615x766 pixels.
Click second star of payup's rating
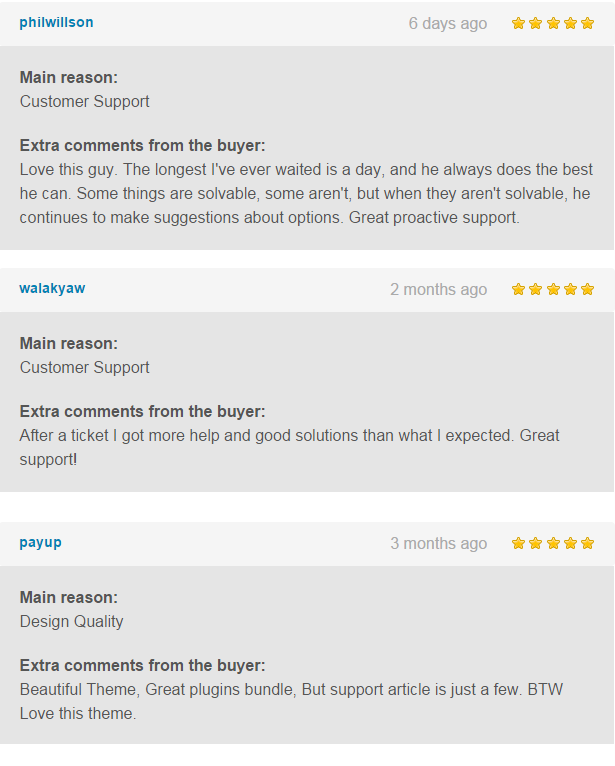(x=536, y=543)
